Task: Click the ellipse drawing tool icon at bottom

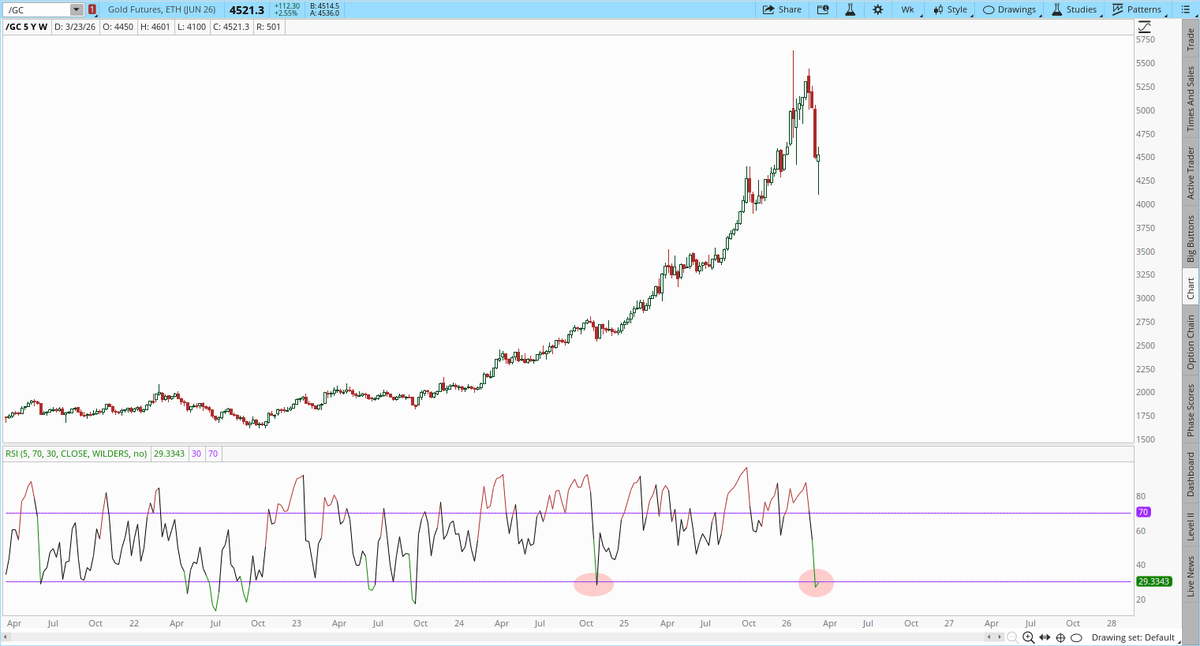Action: pos(1075,637)
